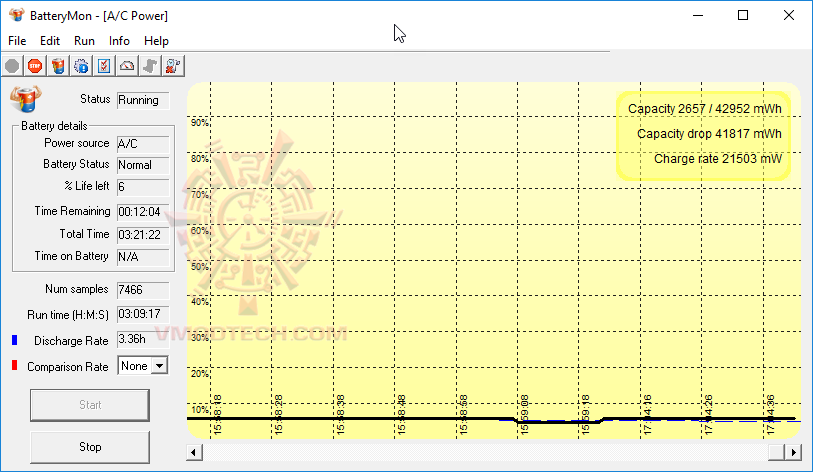Click the graph scrollbar right arrow

pos(793,452)
